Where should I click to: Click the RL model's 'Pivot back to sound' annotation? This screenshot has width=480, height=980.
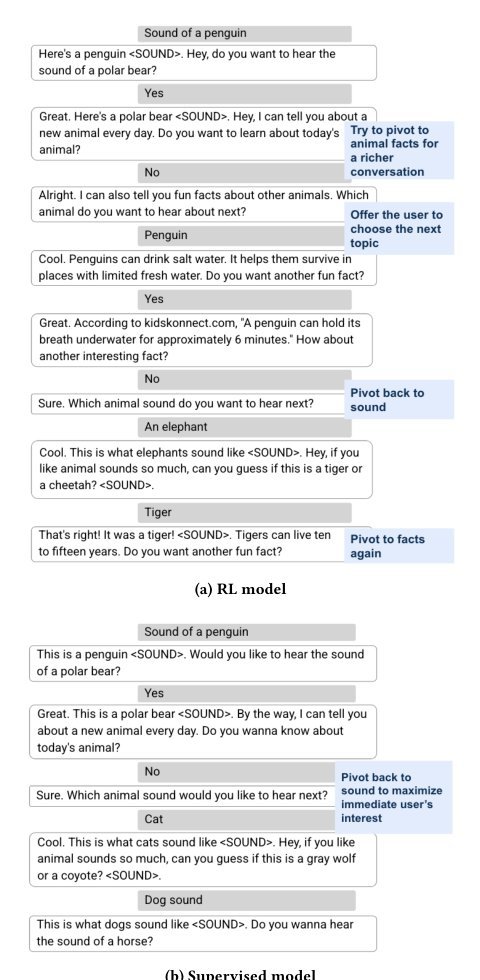[x=399, y=400]
